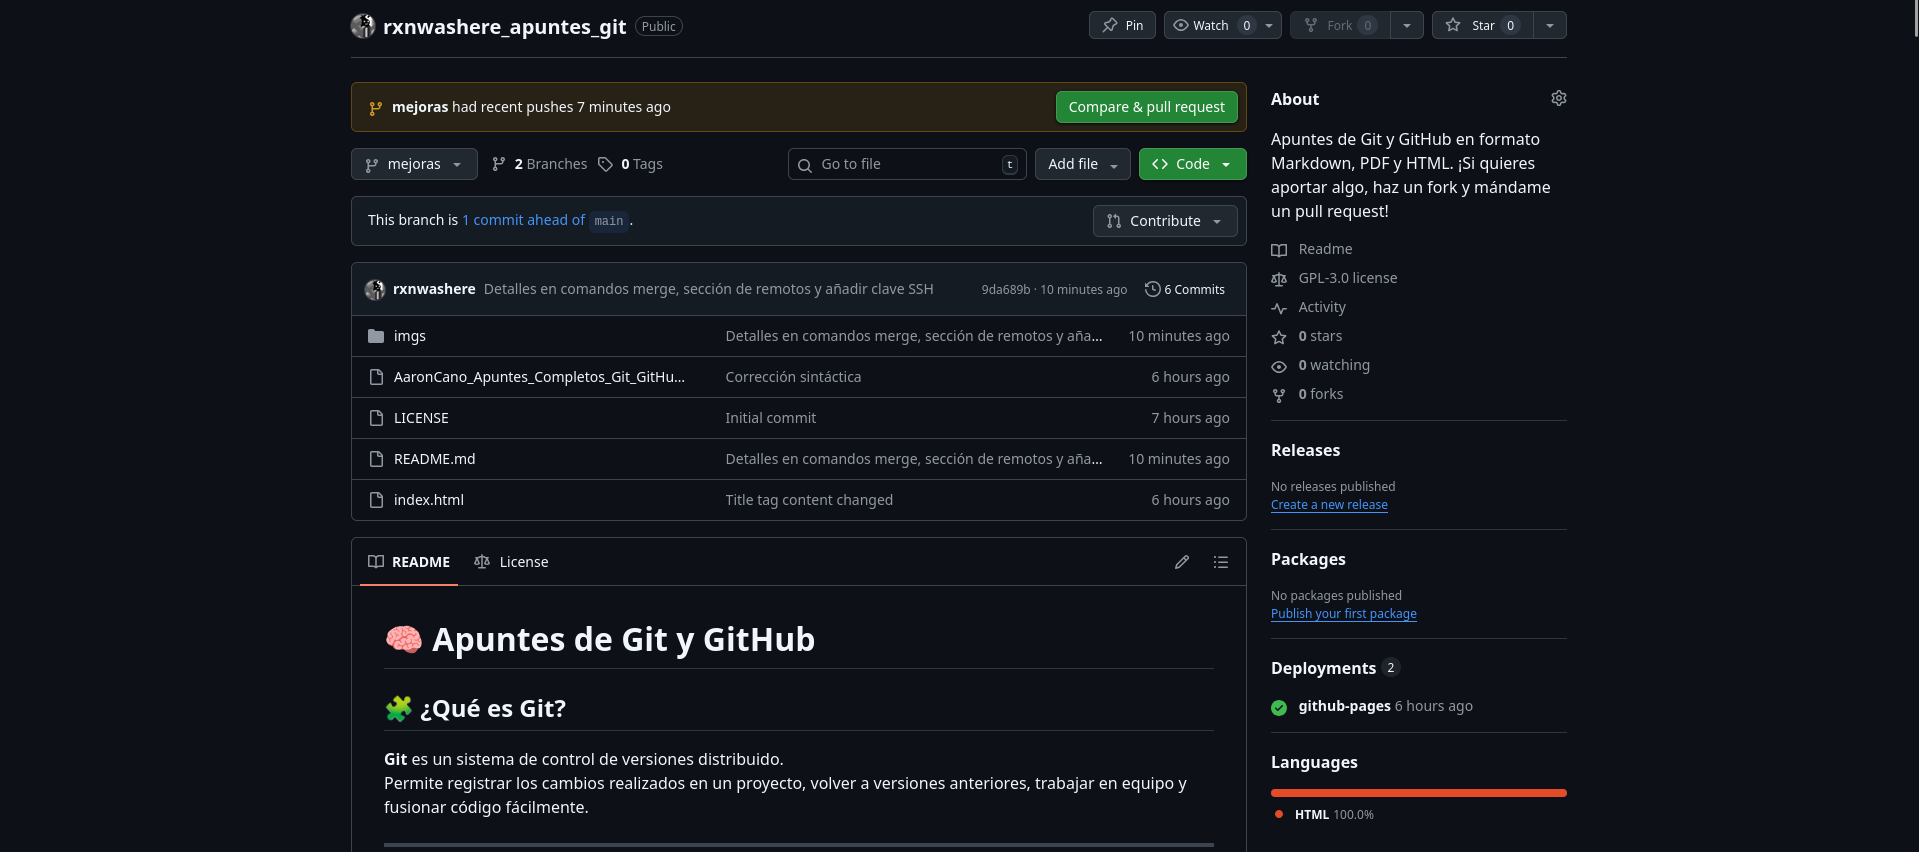1919x852 pixels.
Task: Open the README.md file
Action: 434,459
